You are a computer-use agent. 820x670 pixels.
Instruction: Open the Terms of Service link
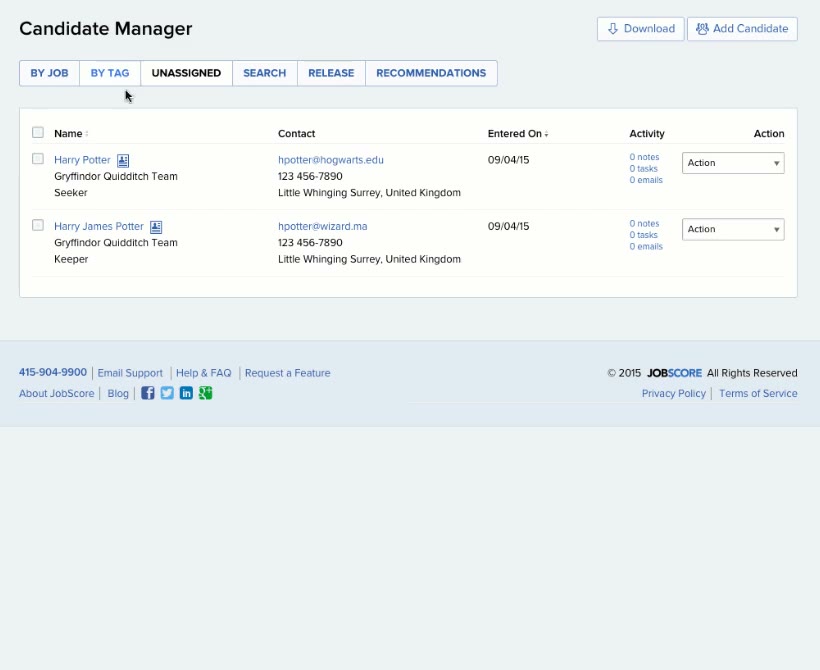[x=758, y=393]
